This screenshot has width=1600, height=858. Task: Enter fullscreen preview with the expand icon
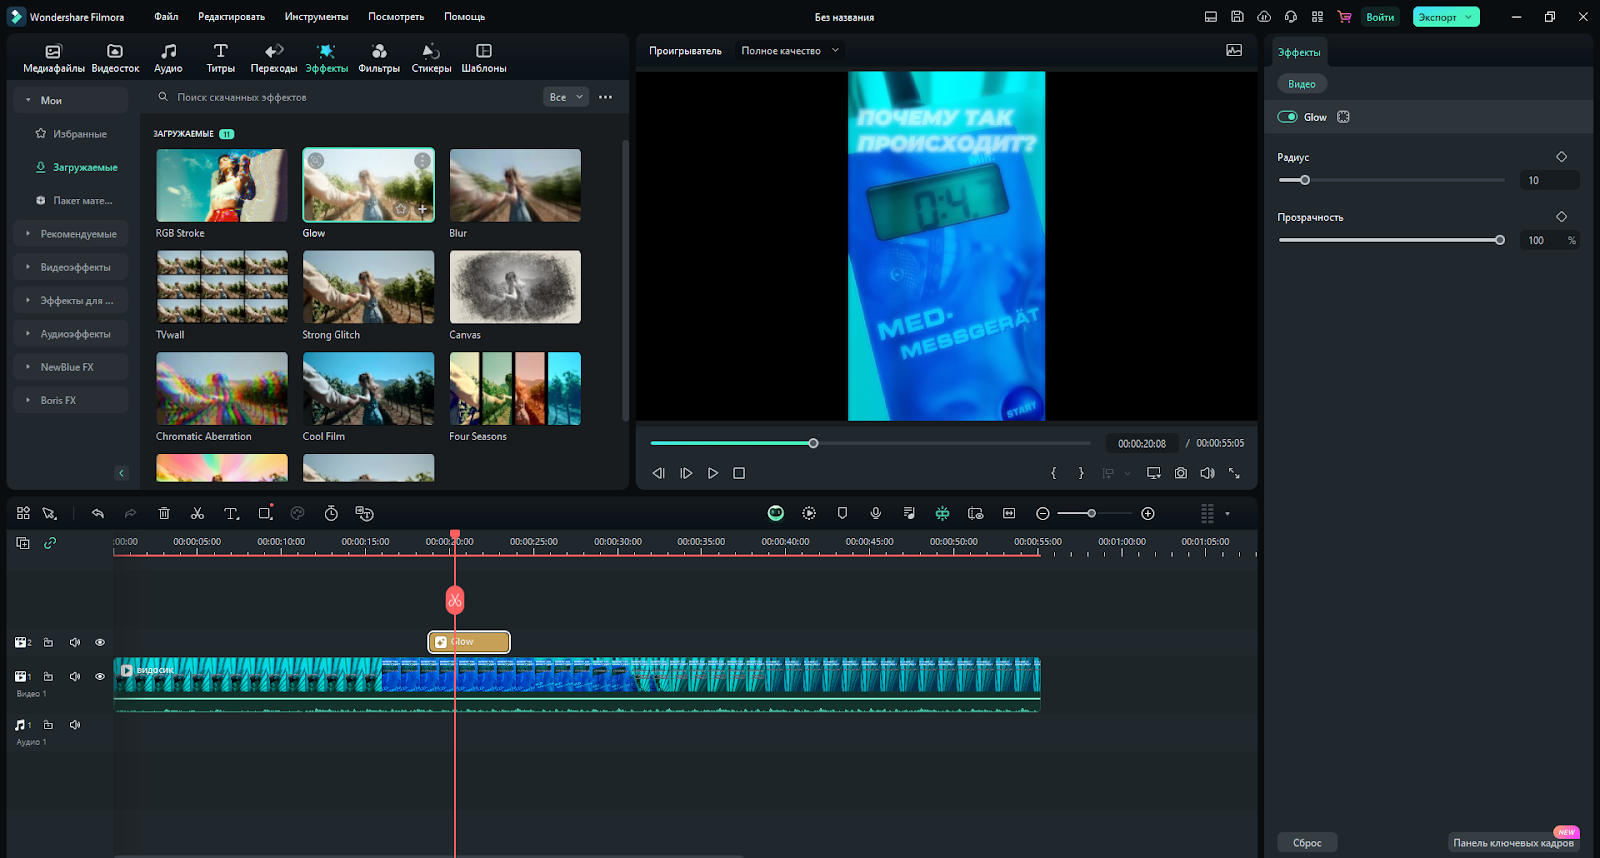coord(1234,473)
